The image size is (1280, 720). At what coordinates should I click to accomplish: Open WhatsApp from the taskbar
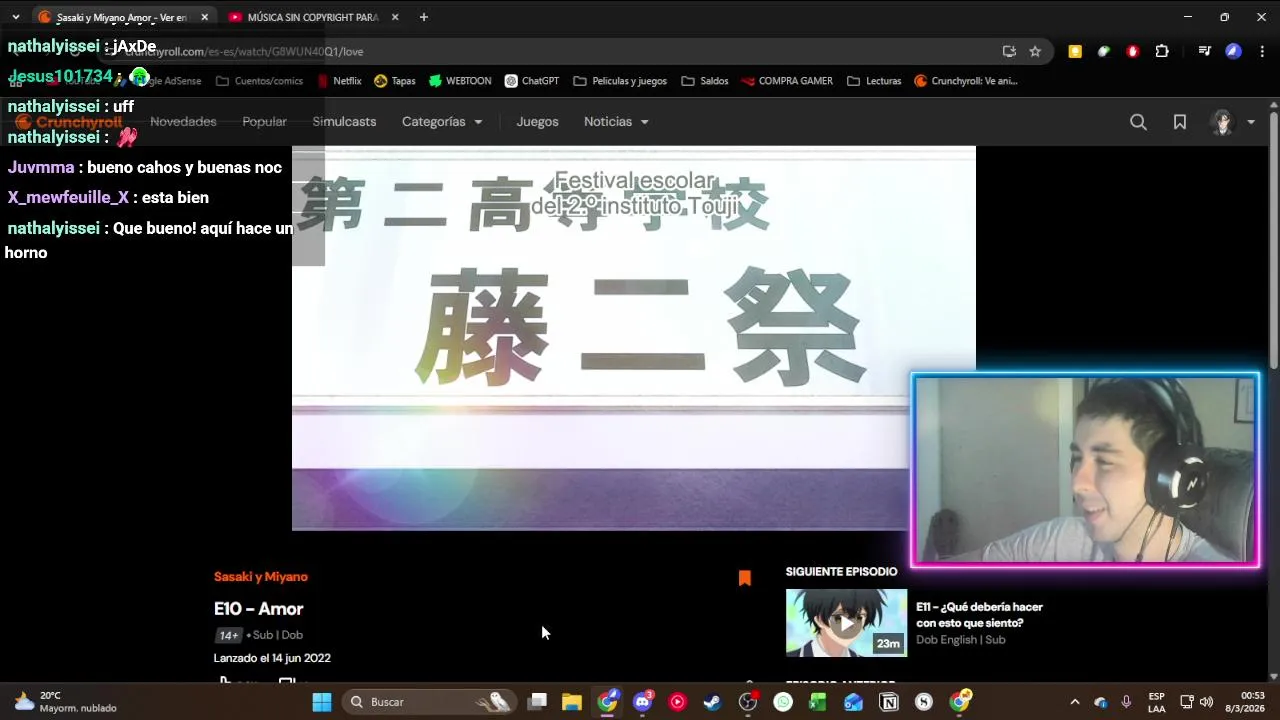783,702
